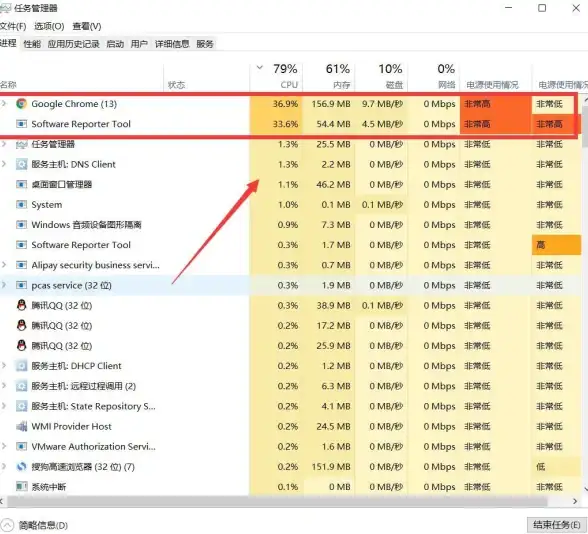The height and width of the screenshot is (534, 588).
Task: Click QQ penguin icon on the 17.2 MB row
Action: 21,326
